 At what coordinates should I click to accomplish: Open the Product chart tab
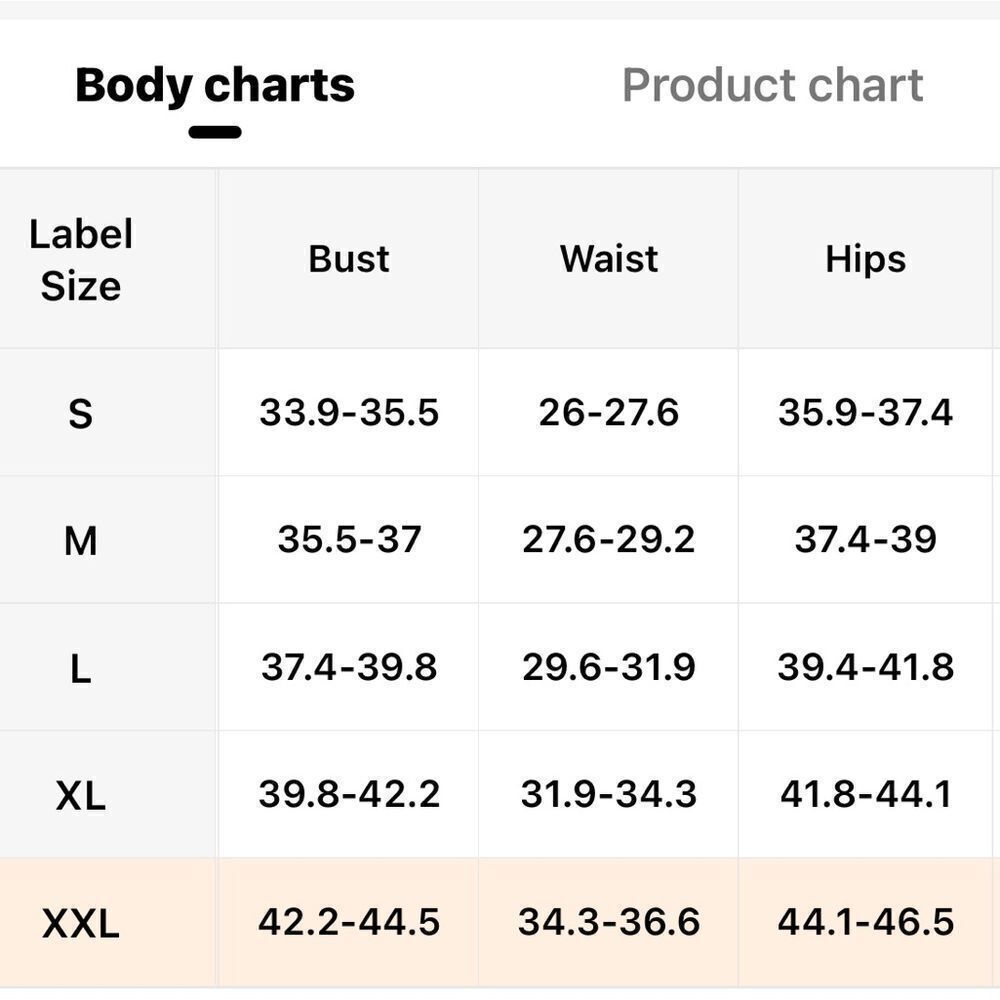click(x=772, y=86)
